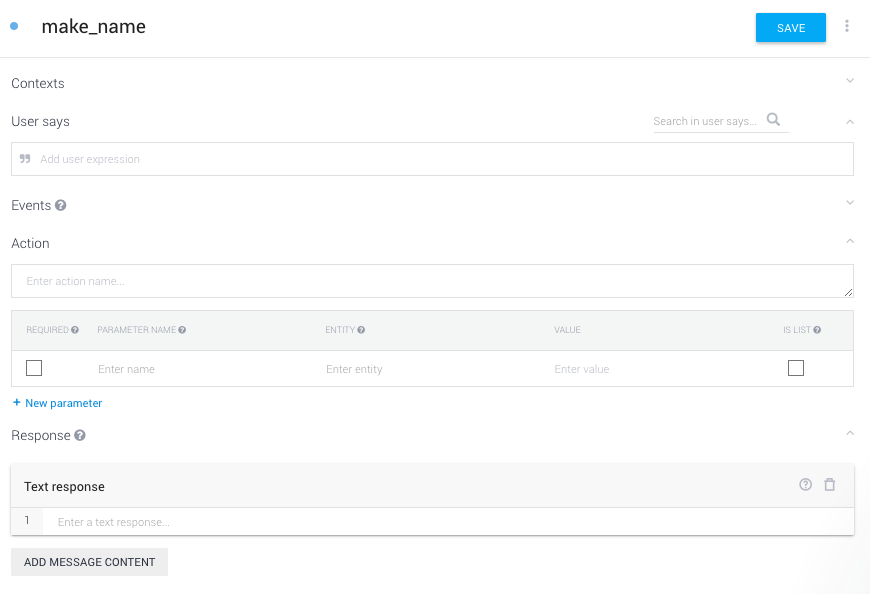Viewport: 870px width, 594px height.
Task: Click help icon next to ENTITY header
Action: [x=361, y=330]
